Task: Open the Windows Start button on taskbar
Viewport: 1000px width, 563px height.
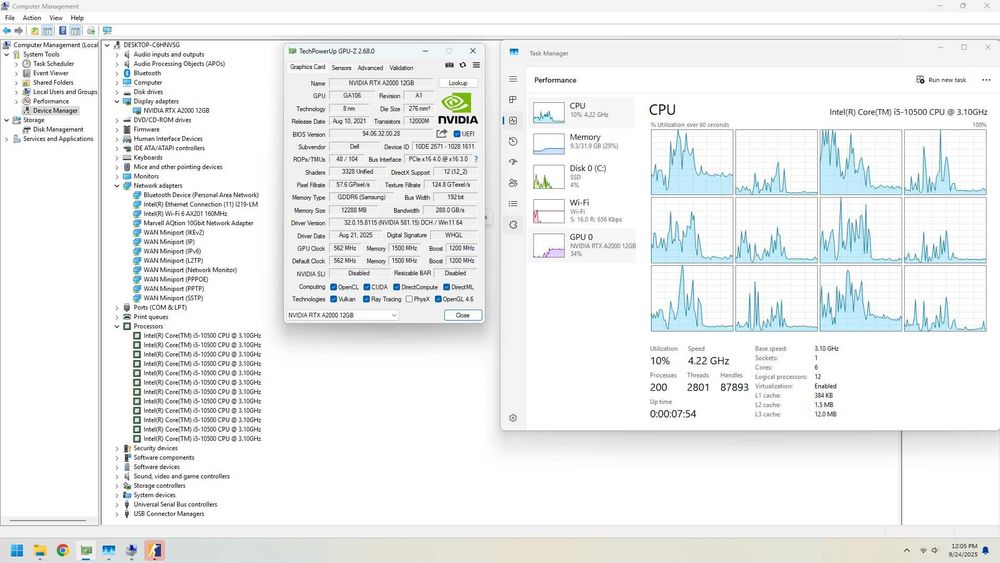Action: click(17, 550)
